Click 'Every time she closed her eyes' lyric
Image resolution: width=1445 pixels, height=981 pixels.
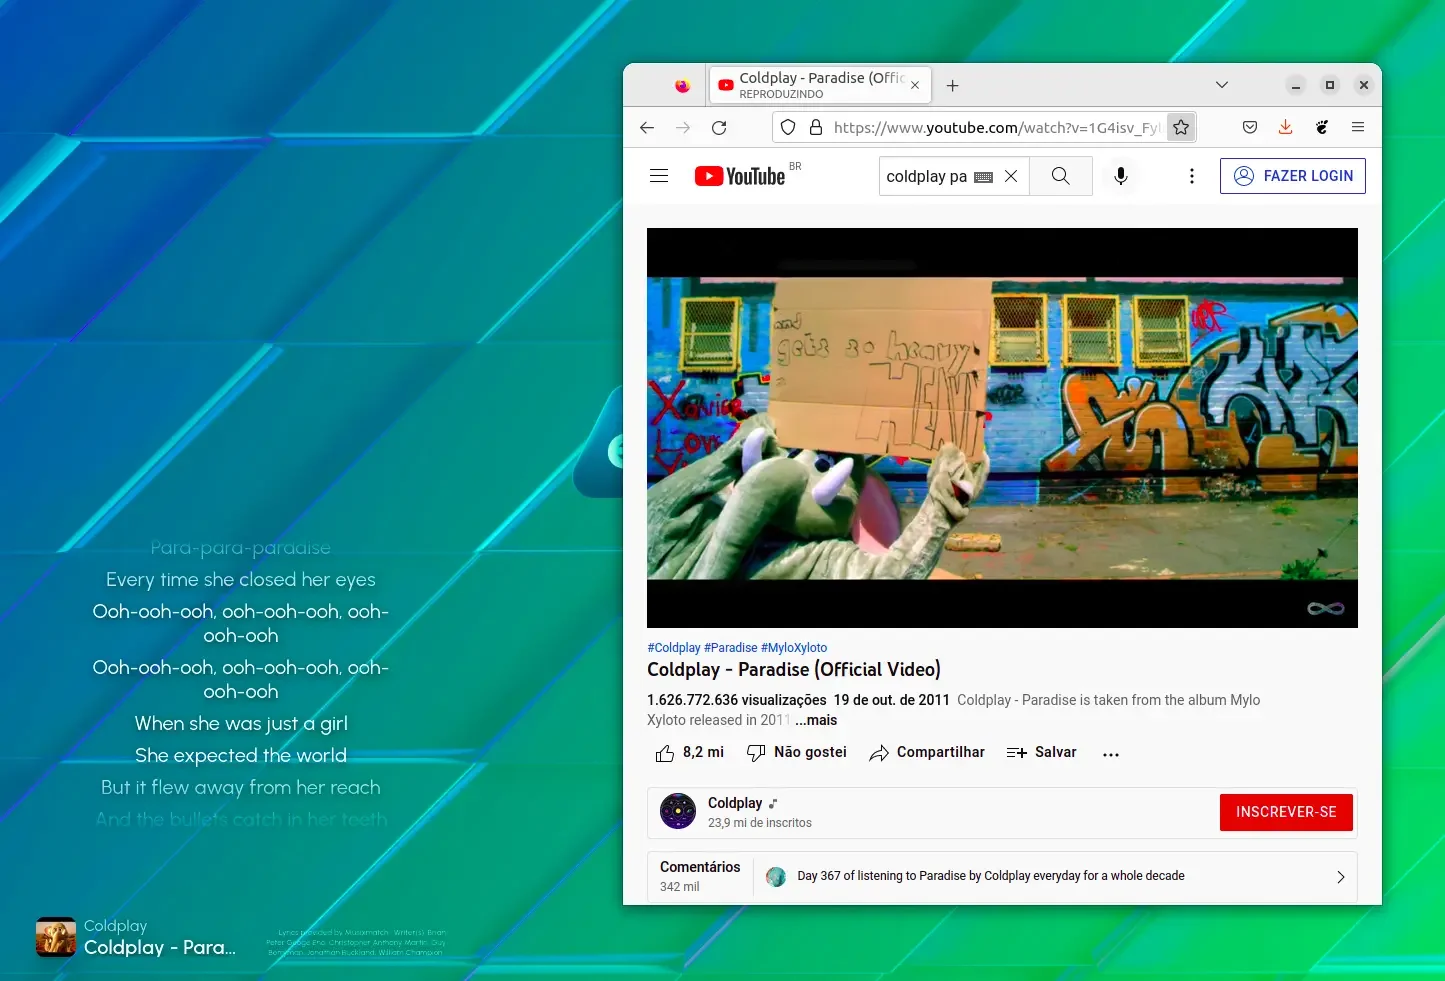coord(241,579)
